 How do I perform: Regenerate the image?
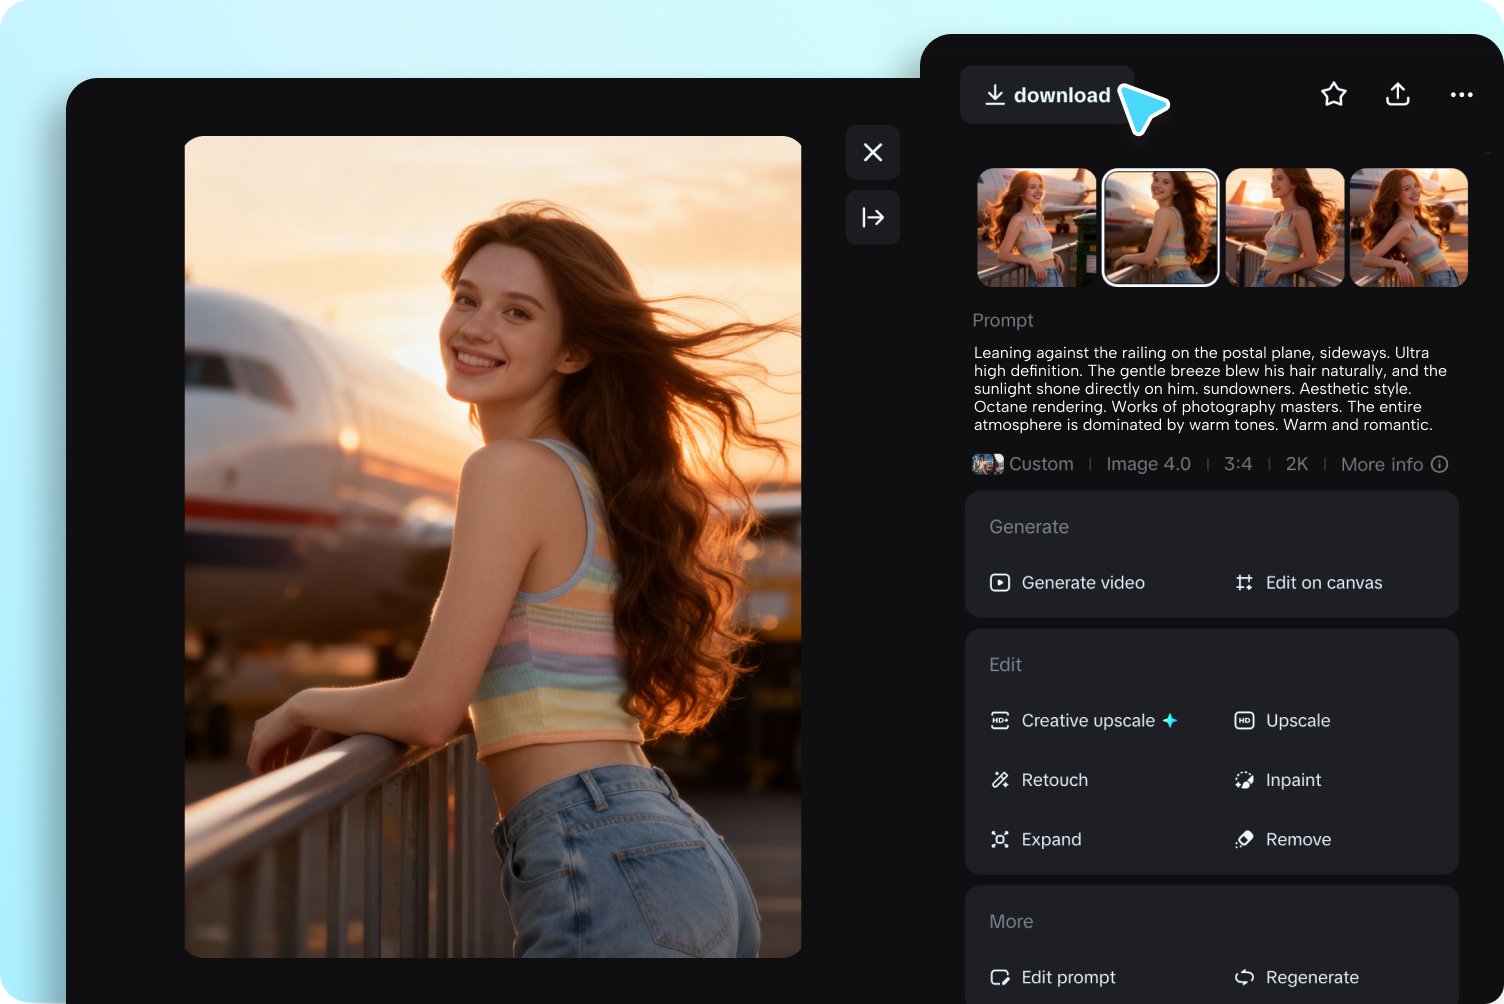click(x=1297, y=978)
